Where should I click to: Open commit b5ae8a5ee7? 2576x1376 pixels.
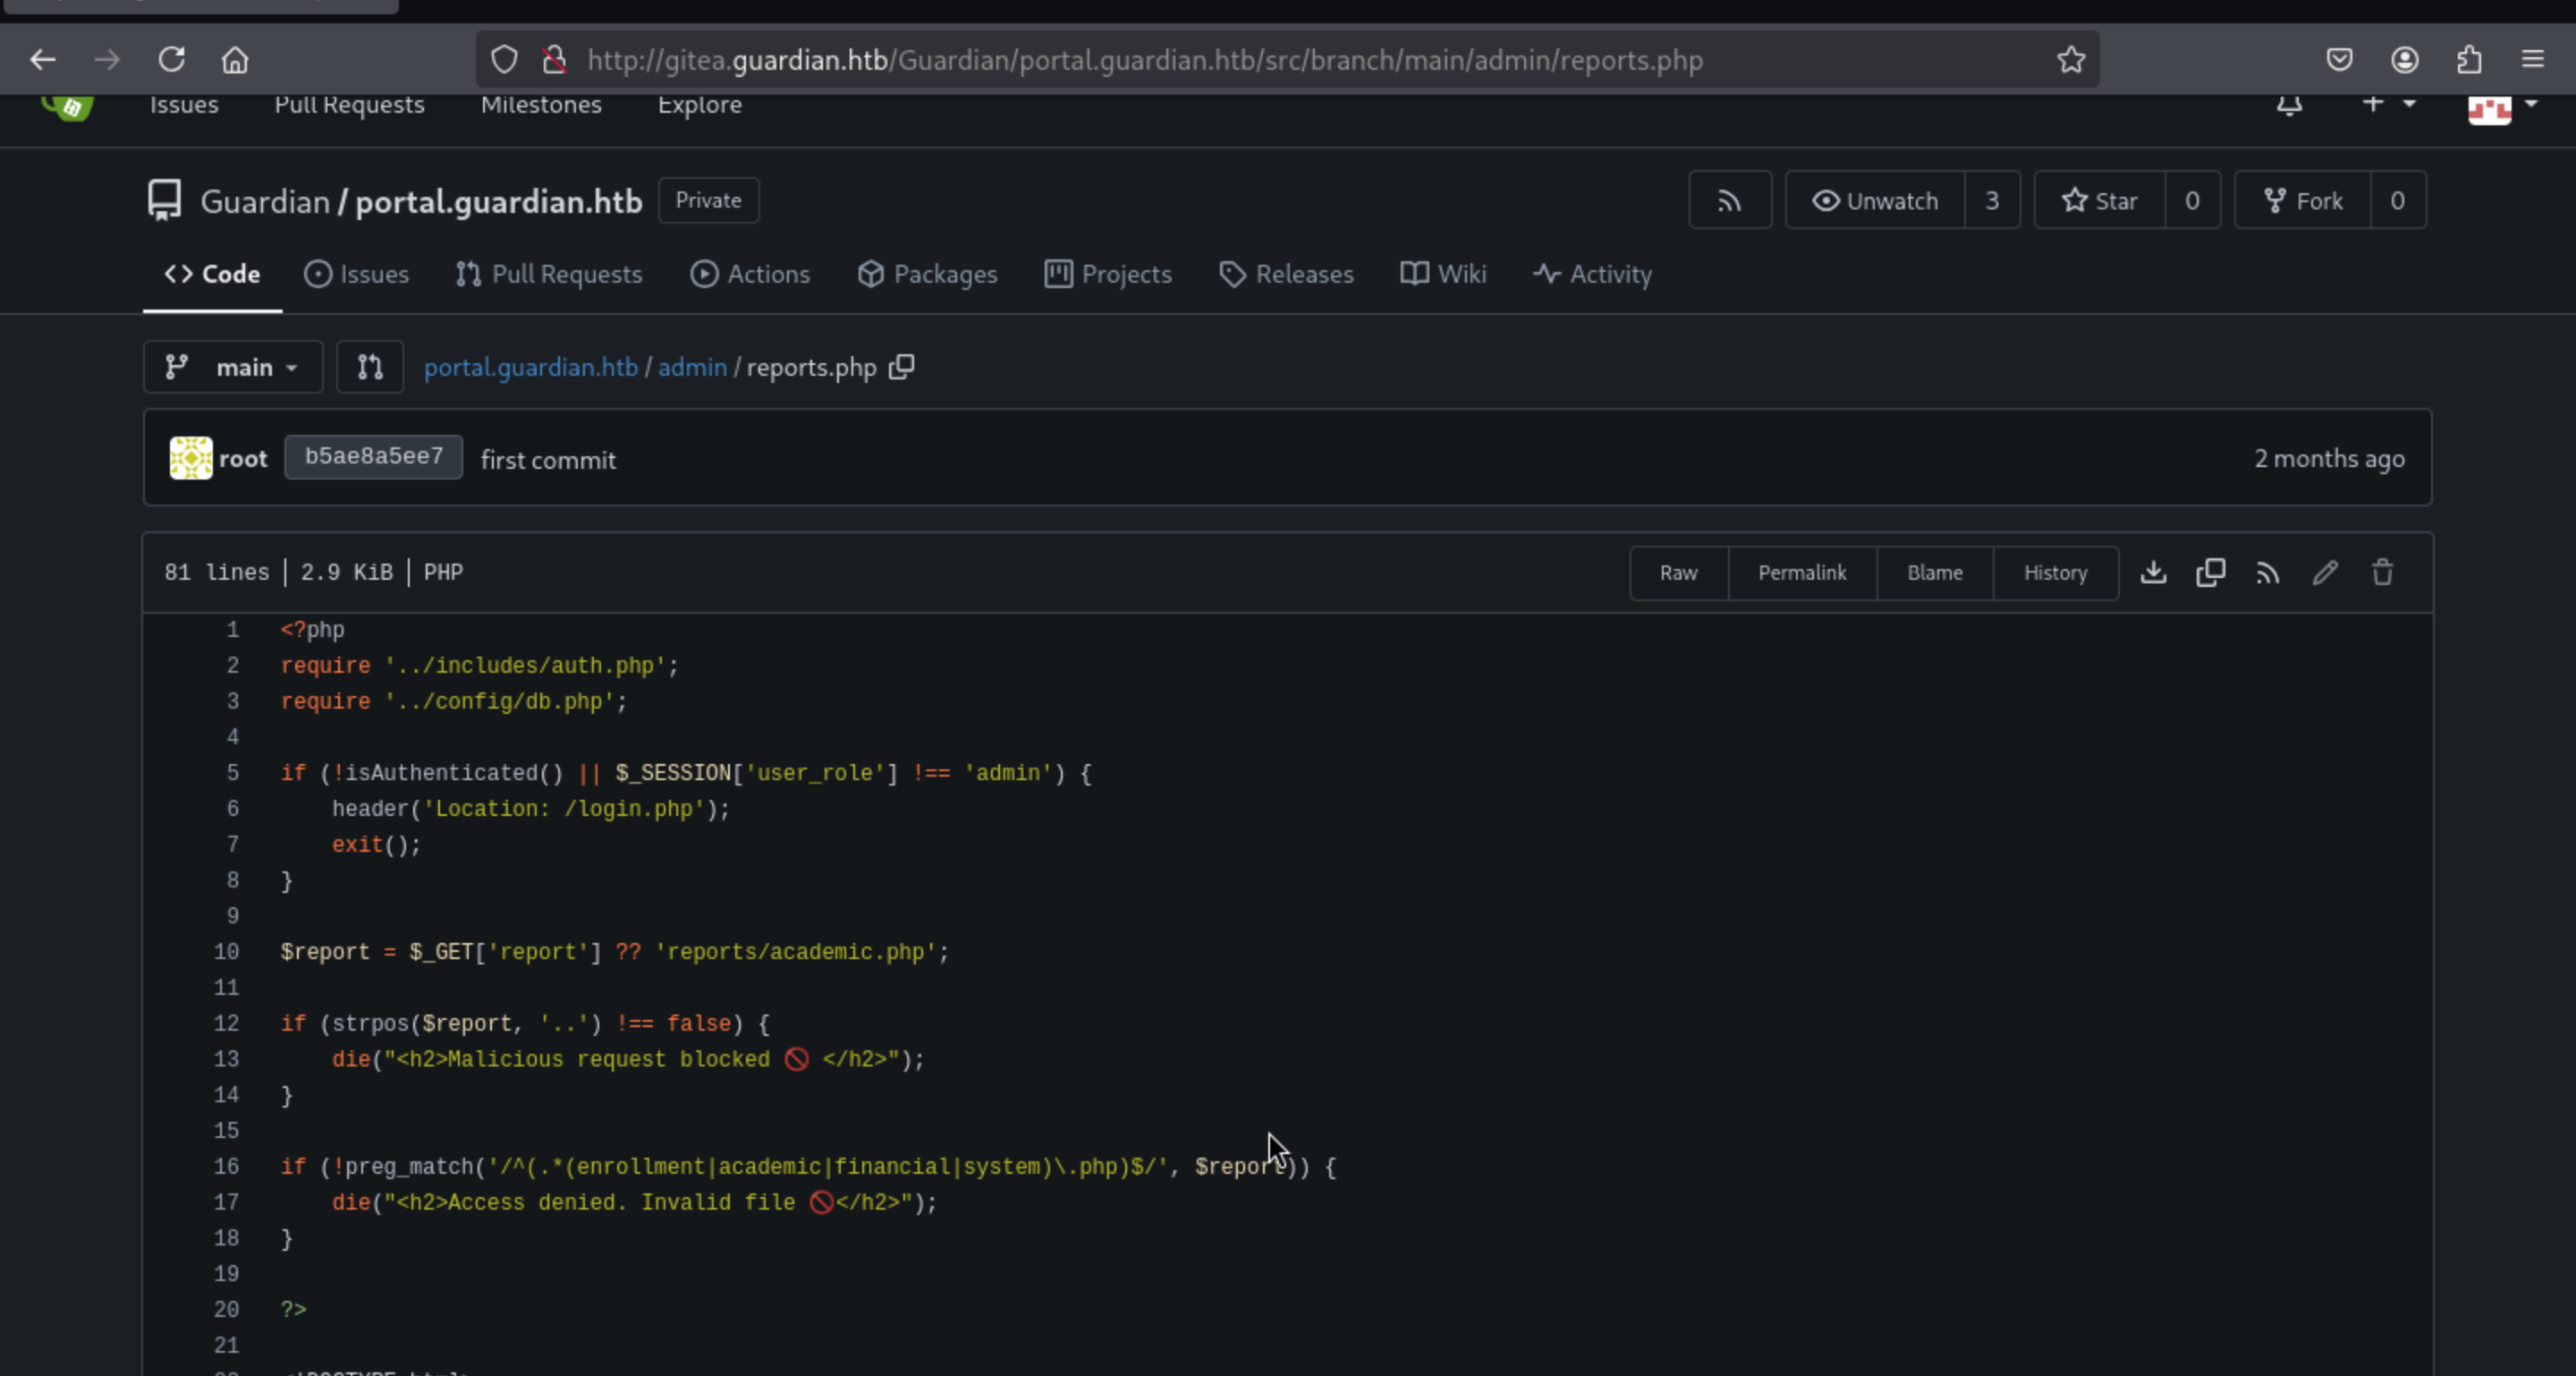(x=373, y=457)
